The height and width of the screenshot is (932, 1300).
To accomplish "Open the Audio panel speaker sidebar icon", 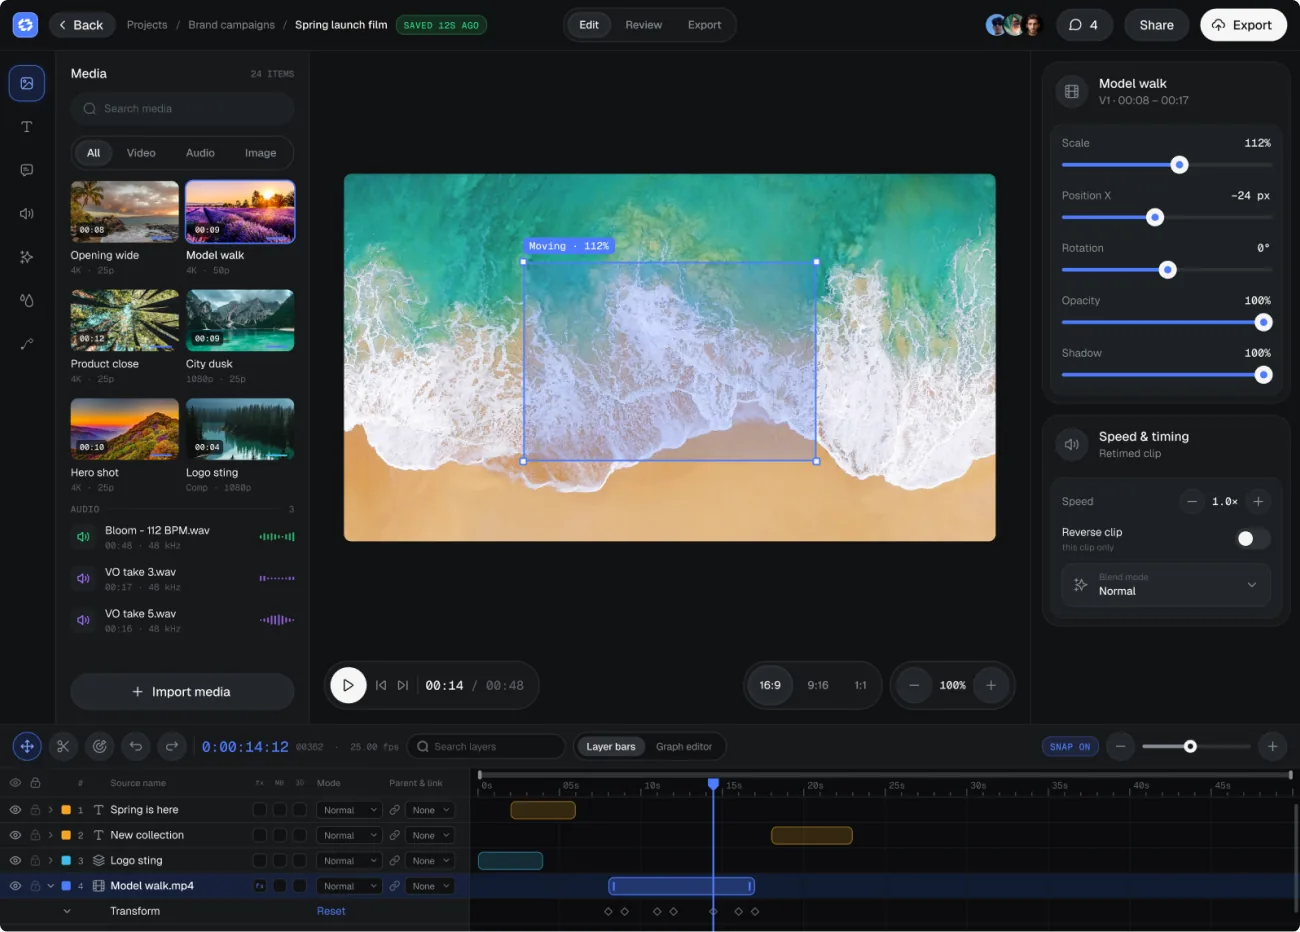I will 27,214.
